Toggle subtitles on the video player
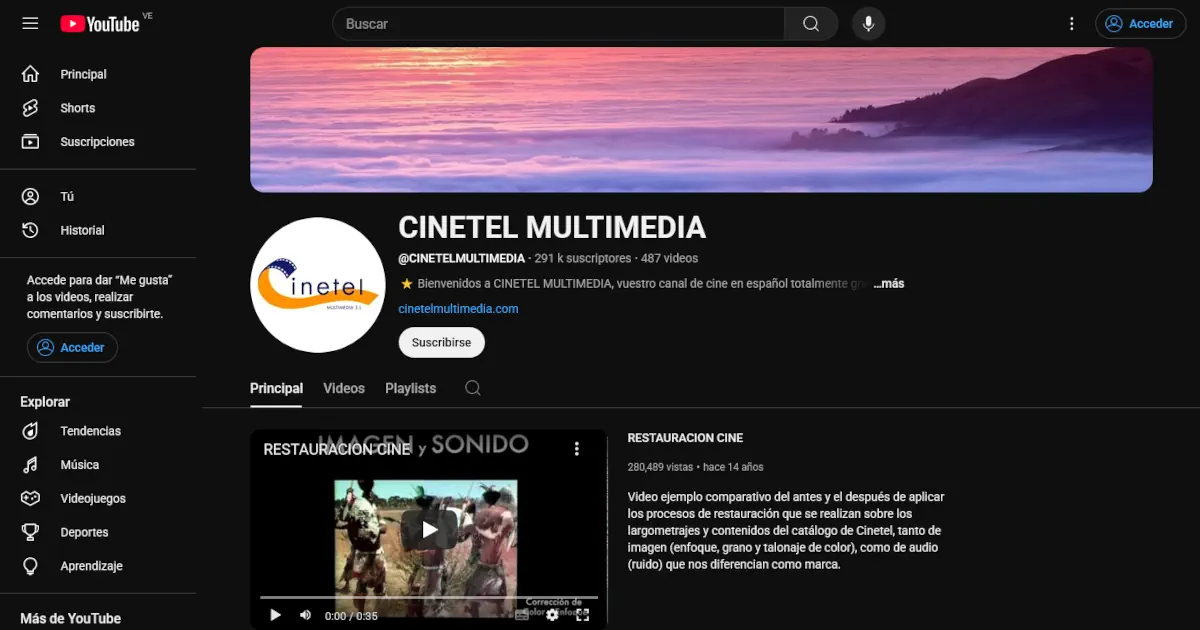The width and height of the screenshot is (1200, 630). (x=522, y=615)
